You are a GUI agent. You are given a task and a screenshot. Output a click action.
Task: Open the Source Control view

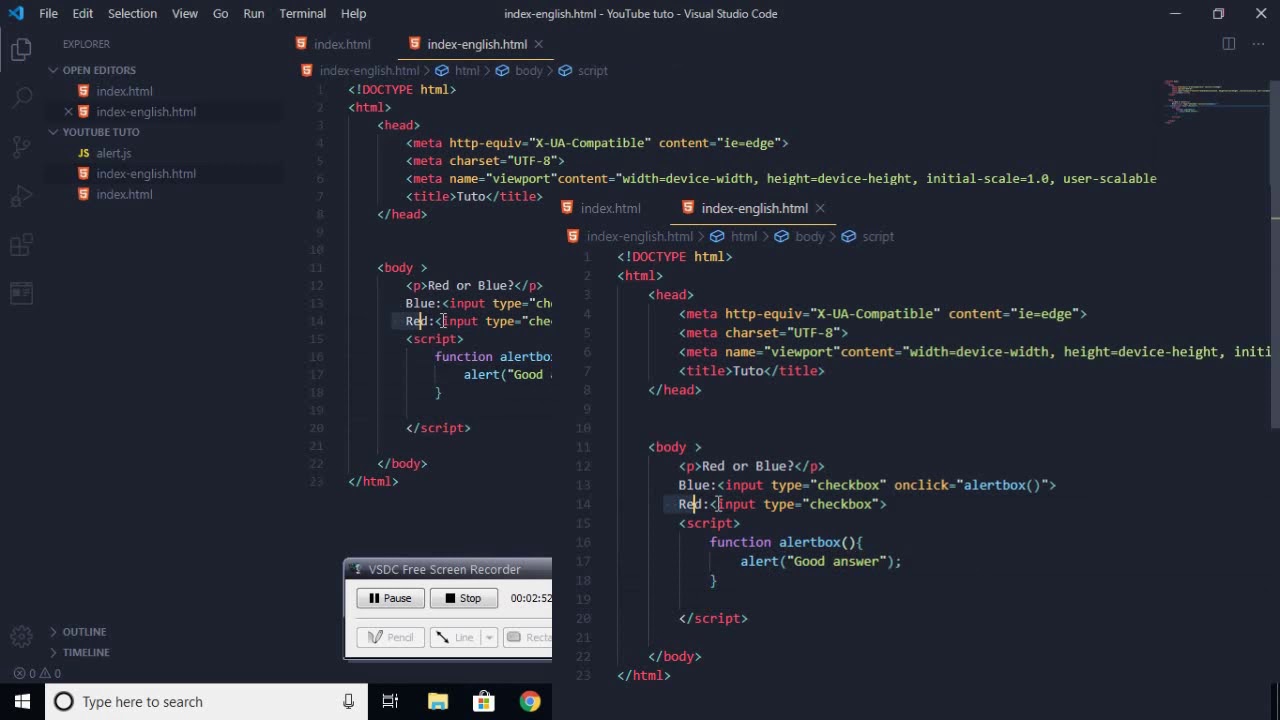[21, 147]
